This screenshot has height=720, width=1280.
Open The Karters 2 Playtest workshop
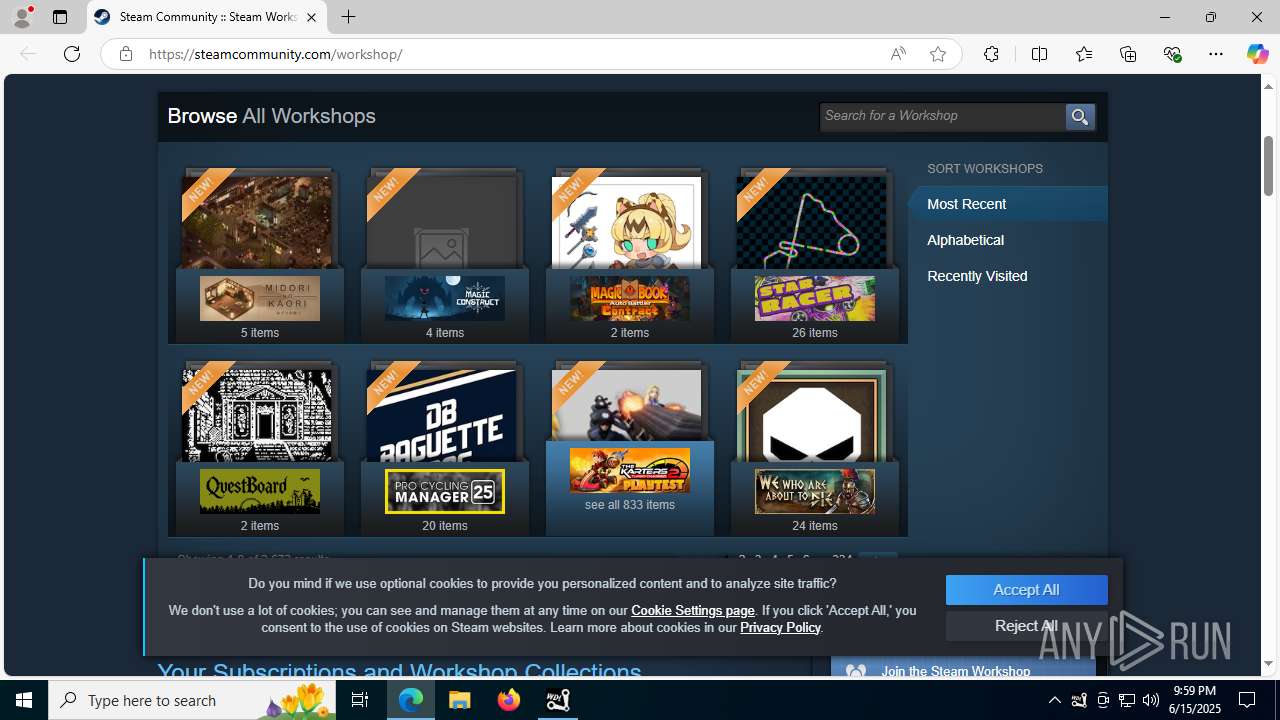pyautogui.click(x=630, y=470)
